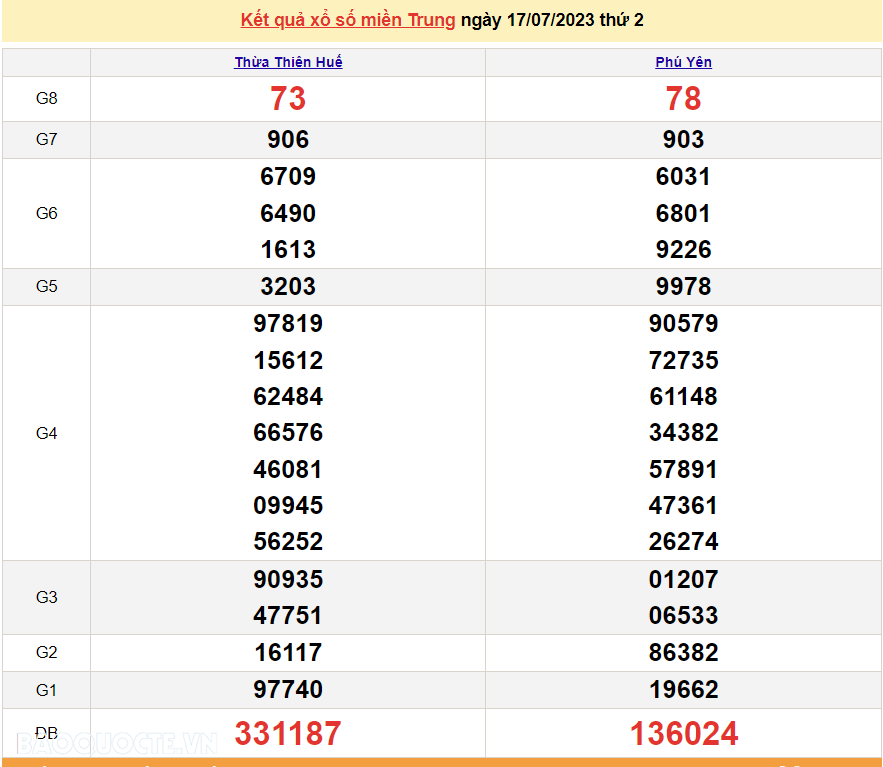Select the G1 number 97740
Image resolution: width=883 pixels, height=767 pixels.
click(x=288, y=689)
